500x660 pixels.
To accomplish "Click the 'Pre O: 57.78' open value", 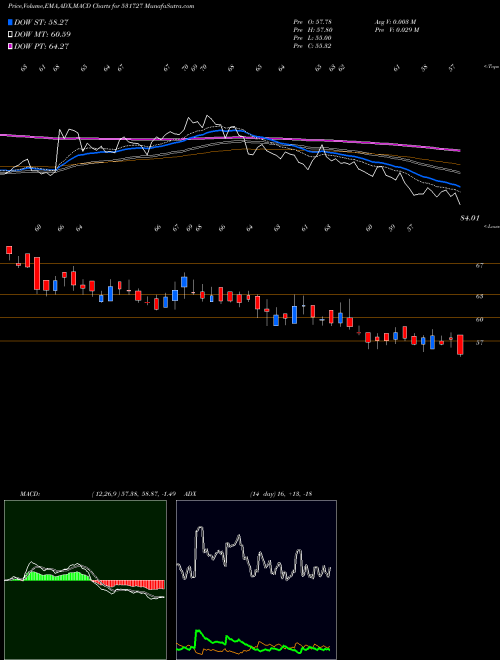I will [x=313, y=22].
